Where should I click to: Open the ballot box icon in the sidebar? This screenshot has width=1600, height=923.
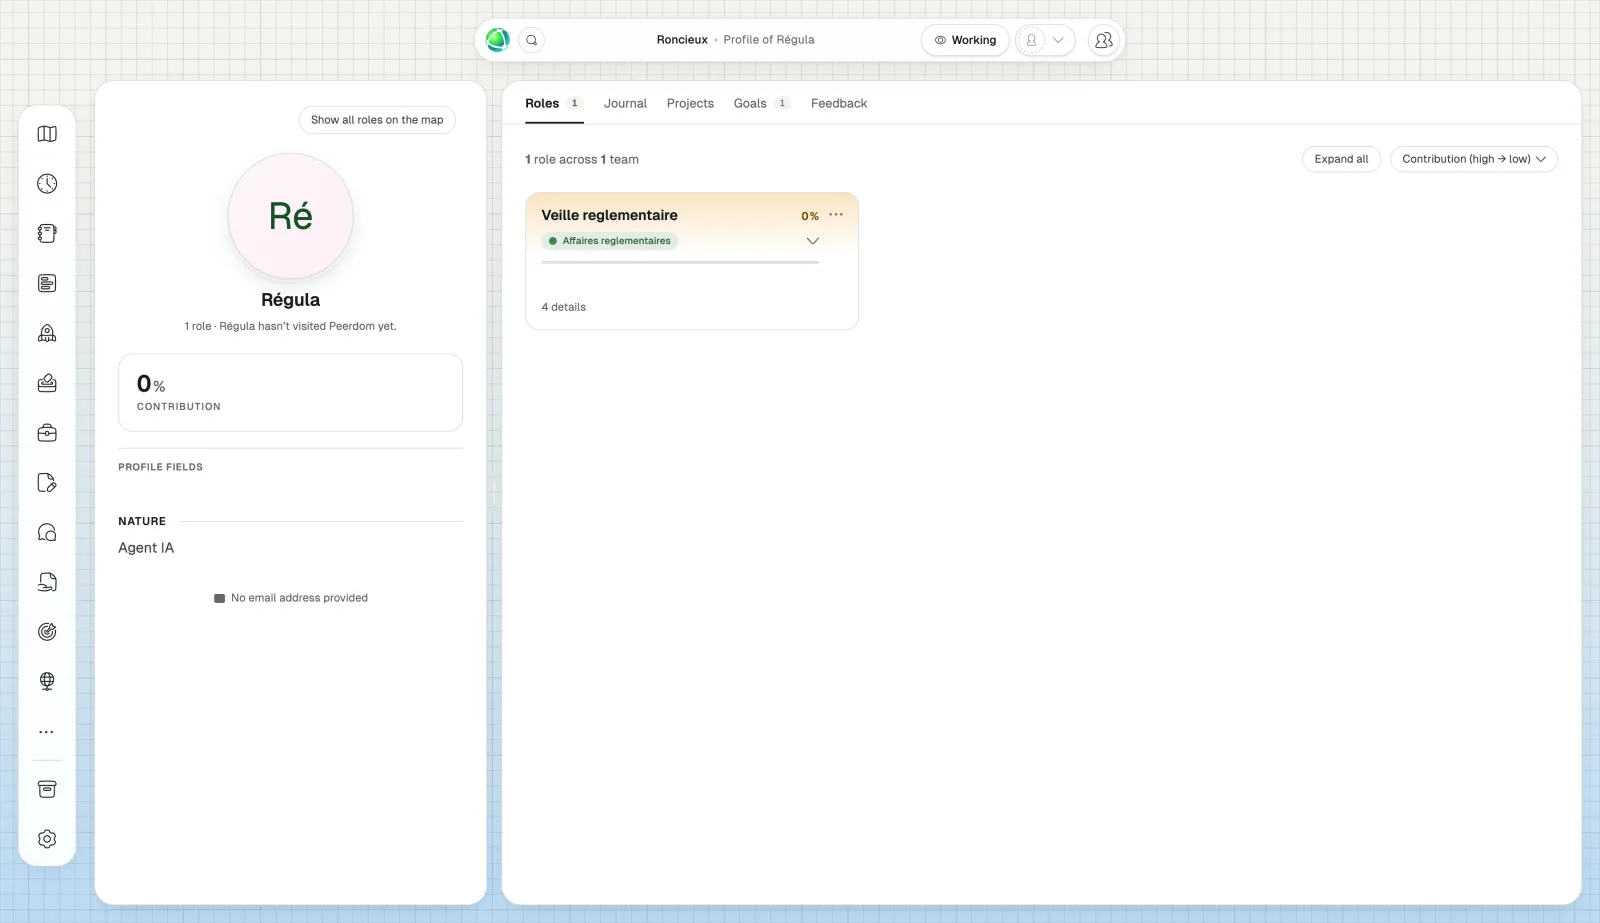(x=47, y=383)
